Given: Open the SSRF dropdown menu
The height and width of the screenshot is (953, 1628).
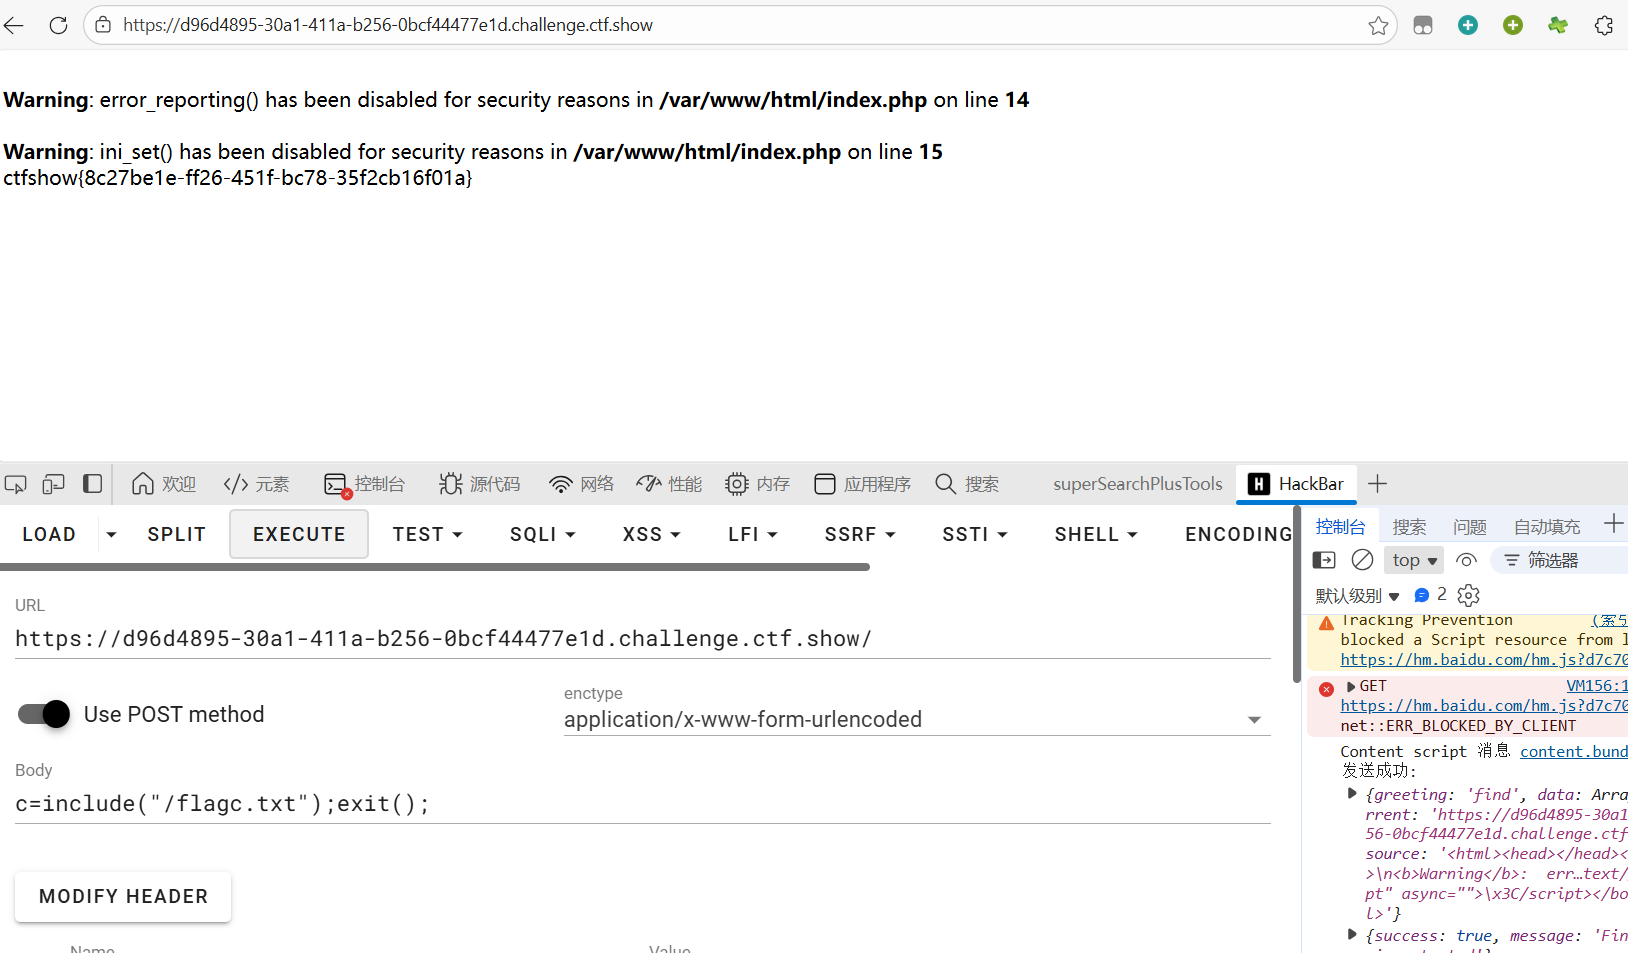Looking at the screenshot, I should 859,535.
